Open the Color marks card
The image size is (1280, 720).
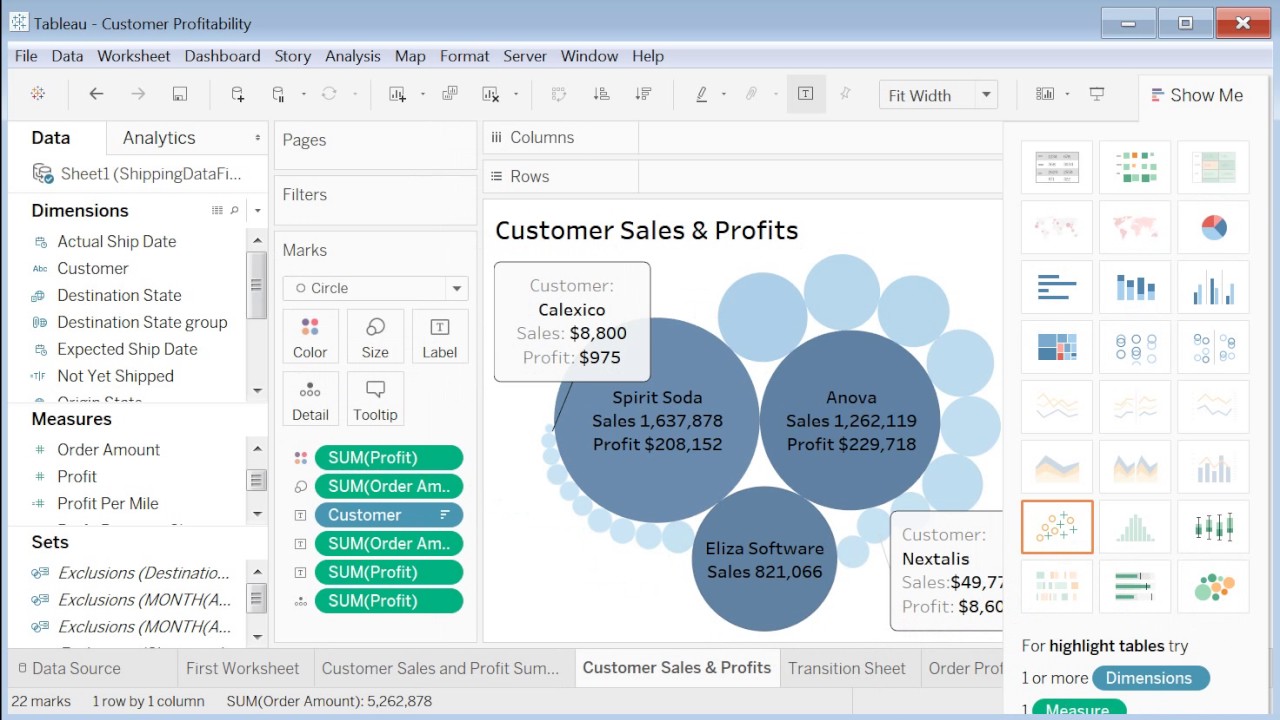click(310, 337)
